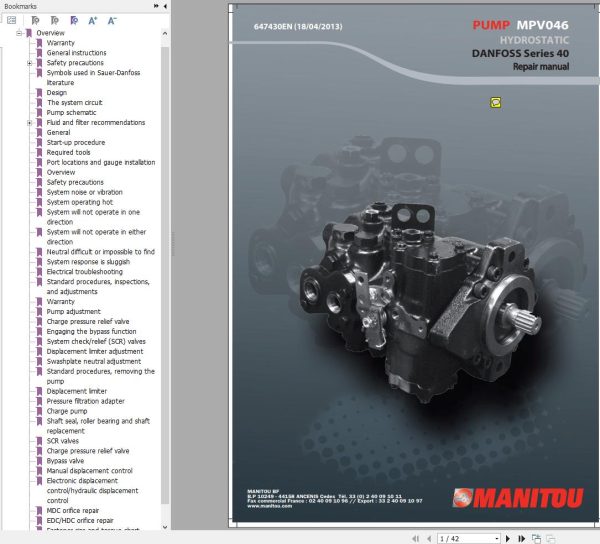Increase bookmark font size with A+

(x=93, y=20)
